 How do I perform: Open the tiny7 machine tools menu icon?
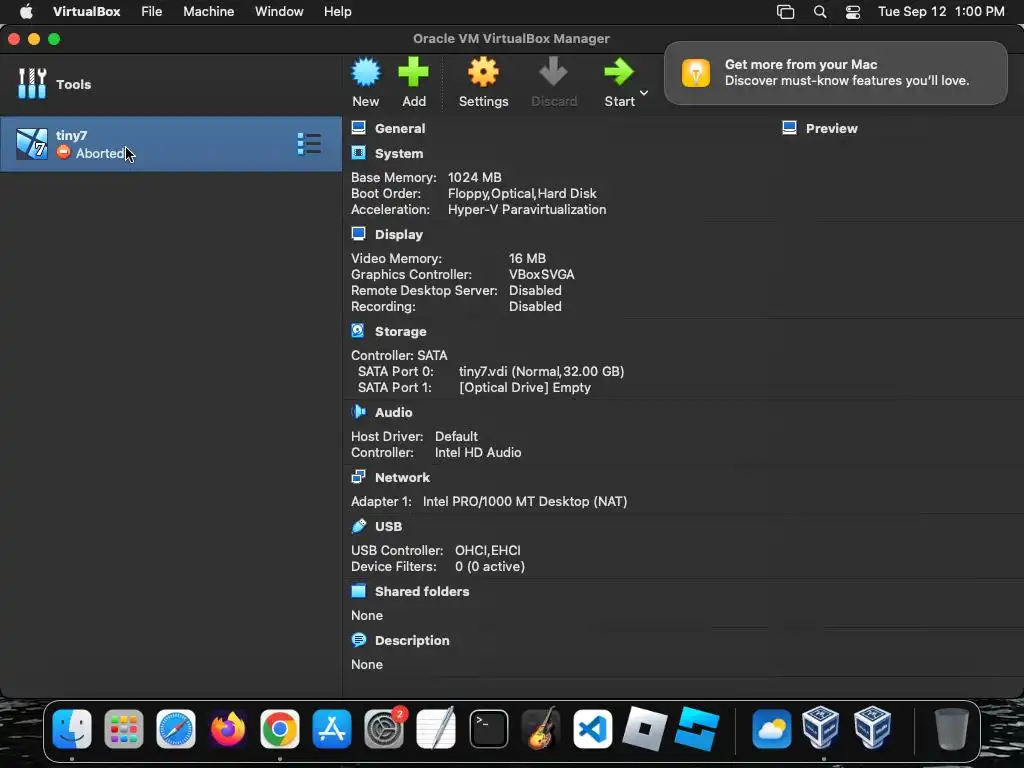(x=309, y=144)
